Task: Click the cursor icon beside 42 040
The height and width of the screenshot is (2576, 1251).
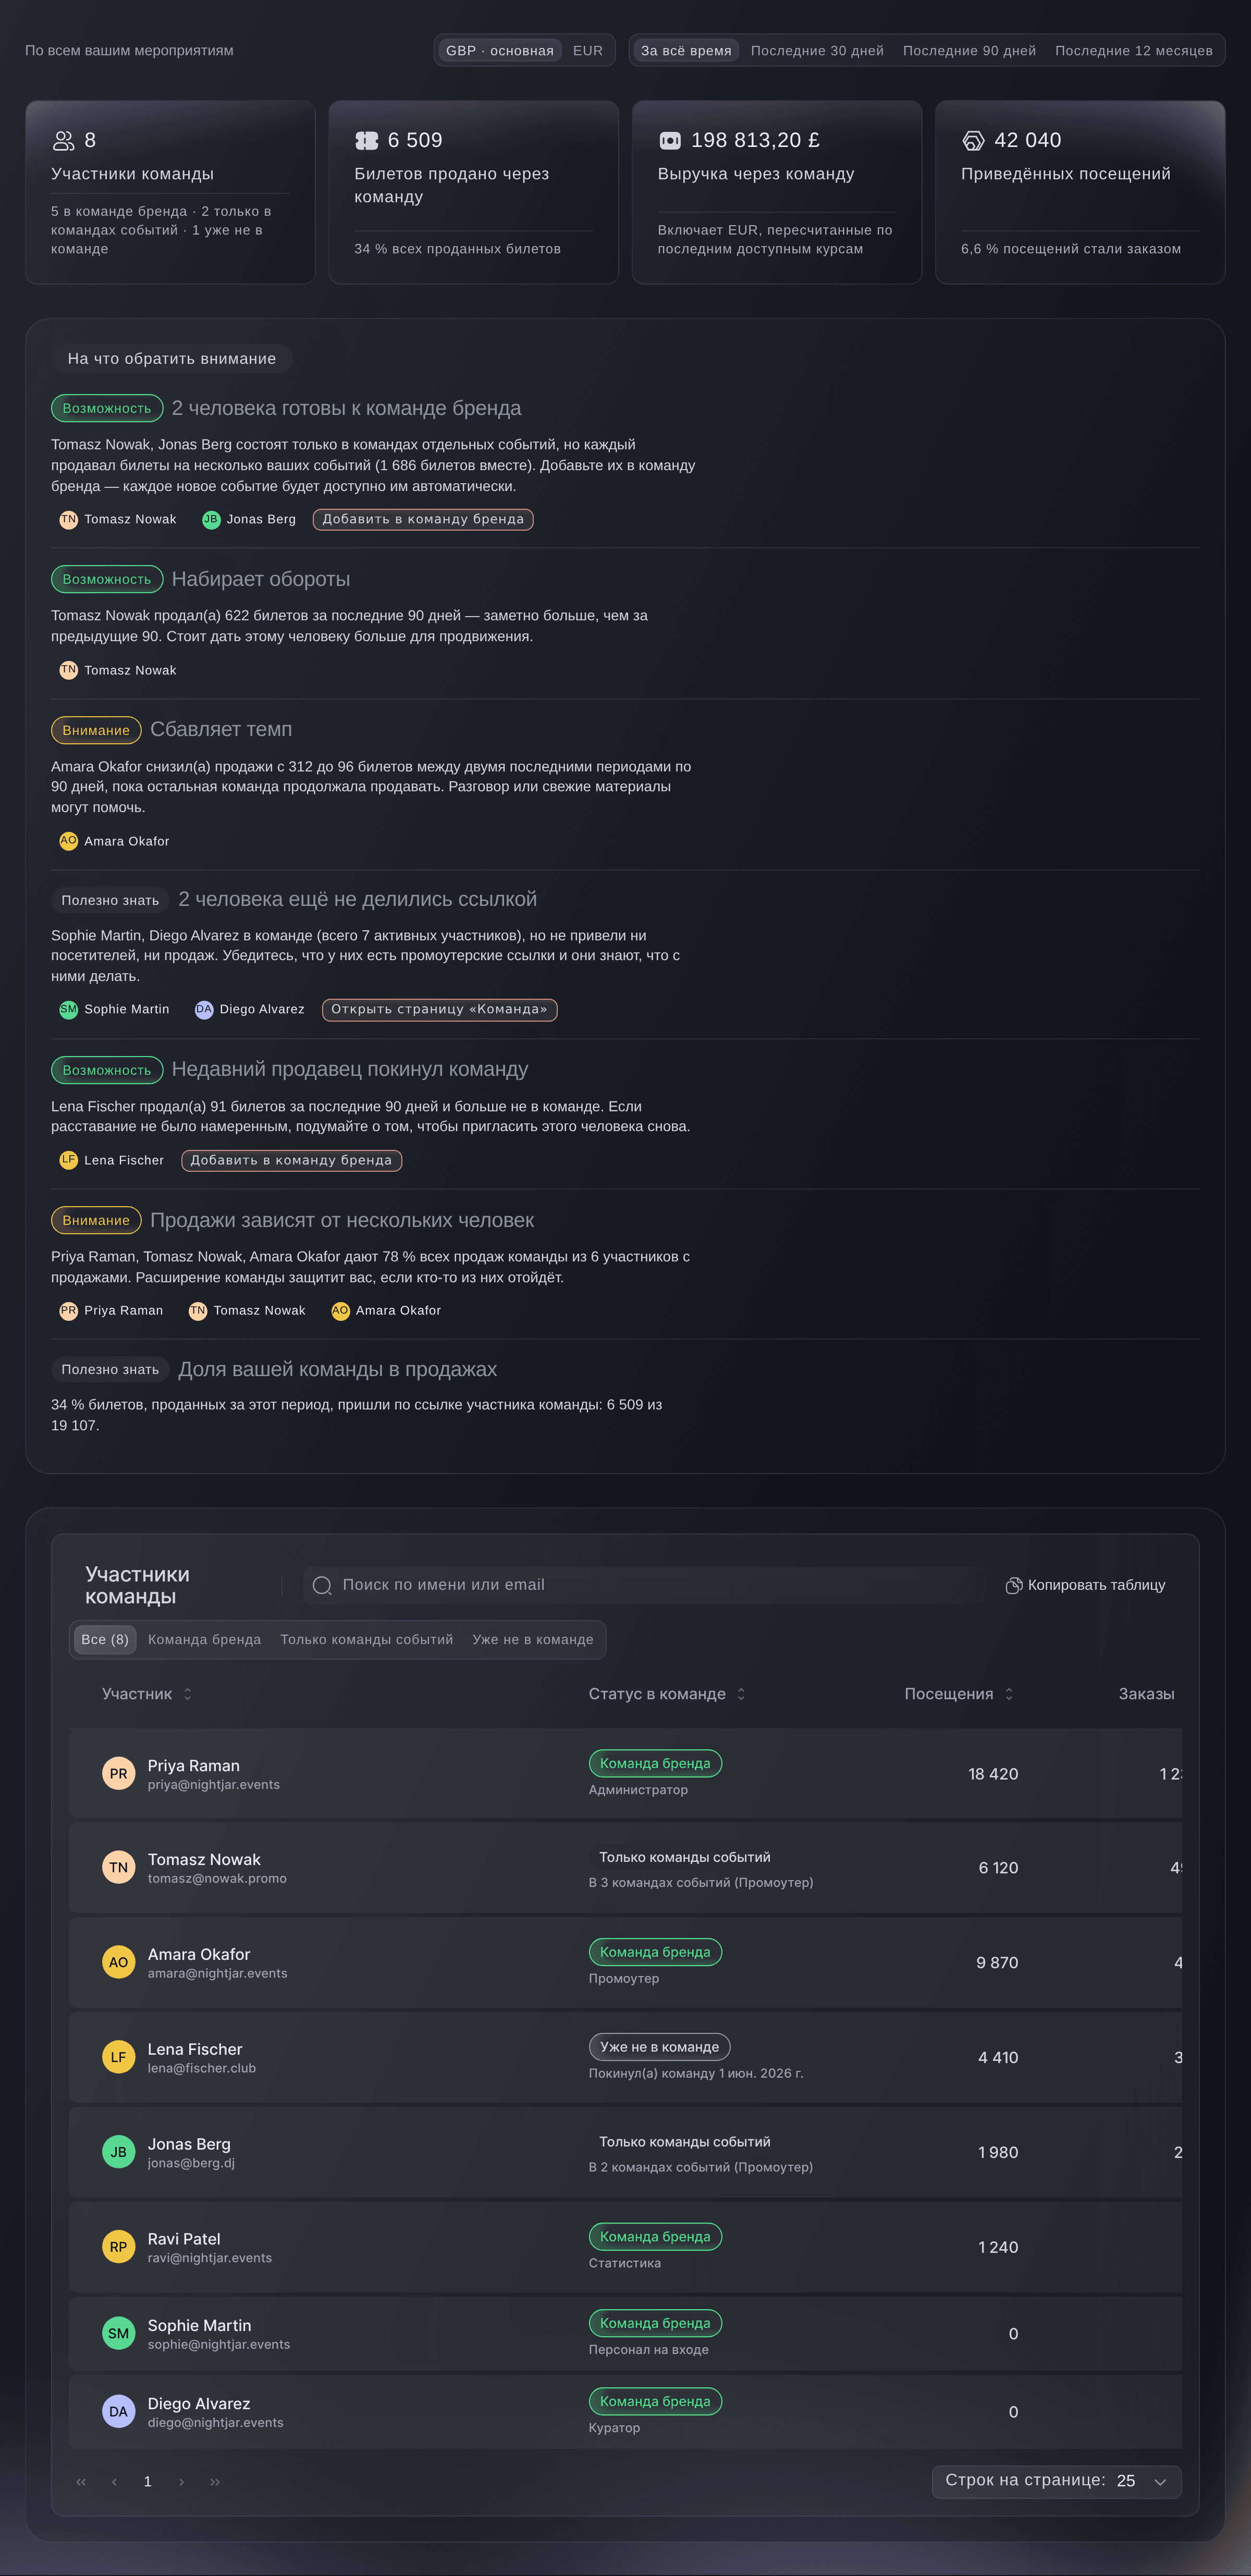Action: [x=973, y=141]
